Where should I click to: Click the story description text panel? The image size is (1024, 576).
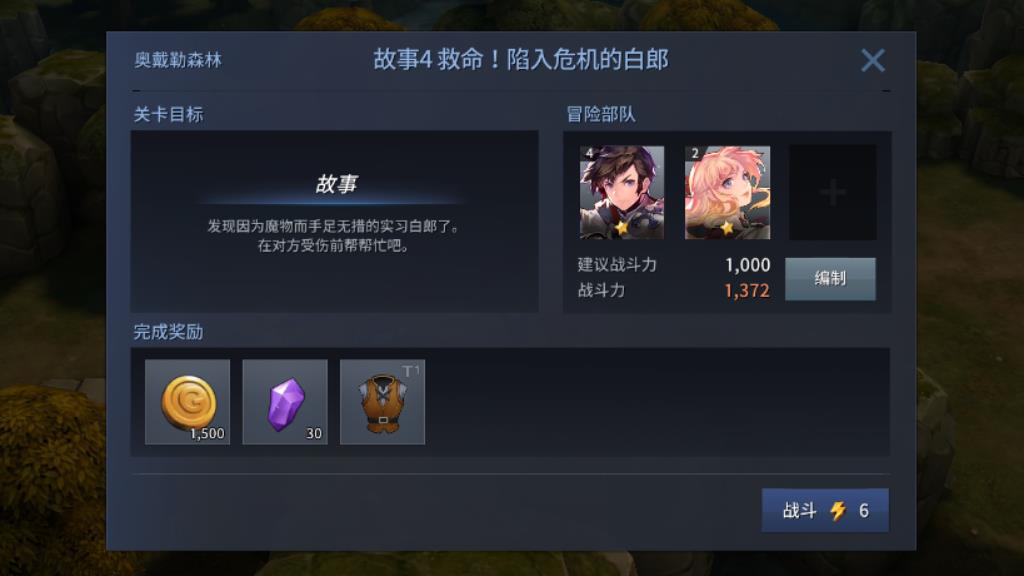(334, 236)
